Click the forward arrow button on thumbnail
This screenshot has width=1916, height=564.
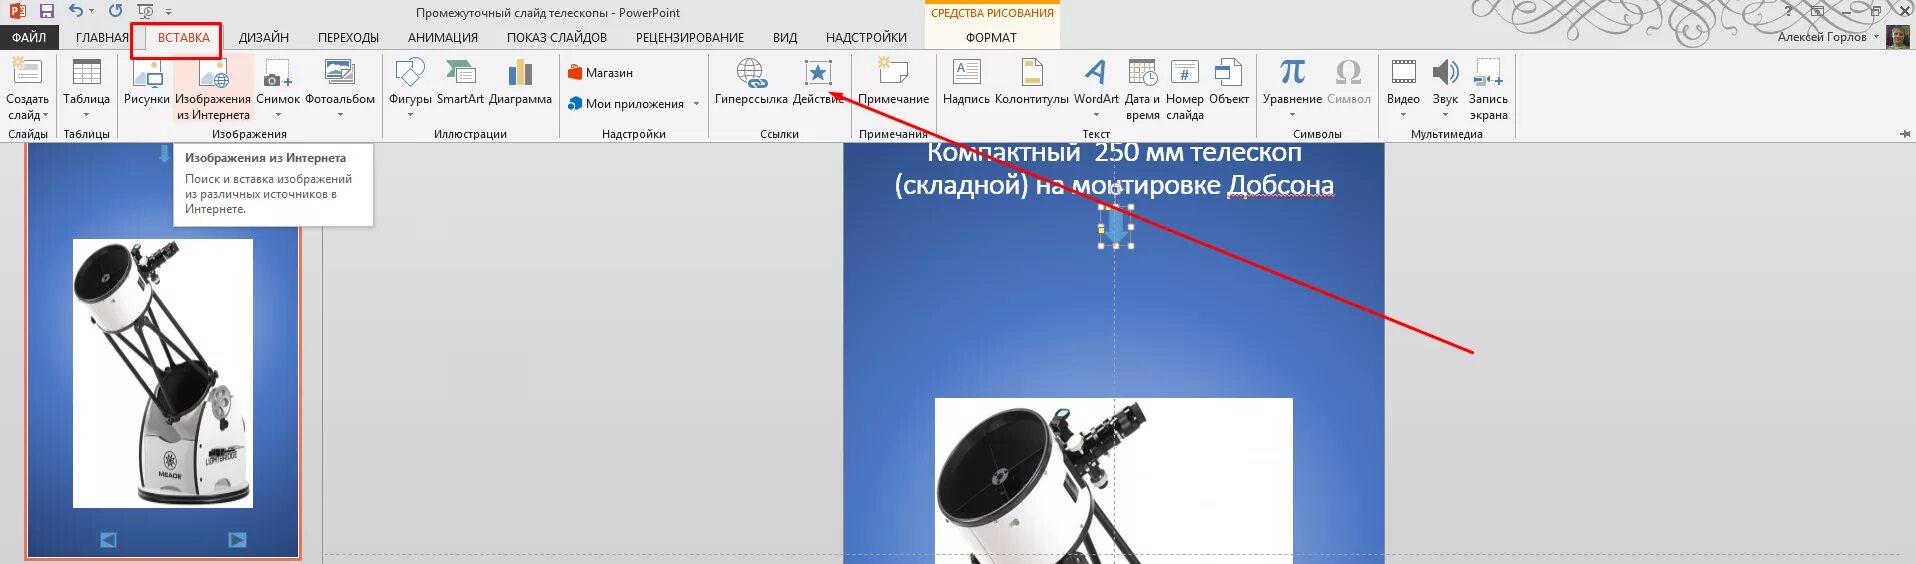pyautogui.click(x=237, y=540)
